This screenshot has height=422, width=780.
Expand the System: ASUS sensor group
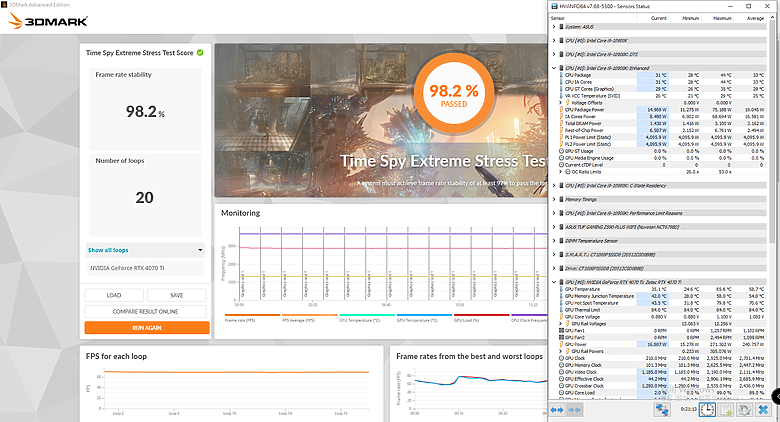(x=554, y=27)
